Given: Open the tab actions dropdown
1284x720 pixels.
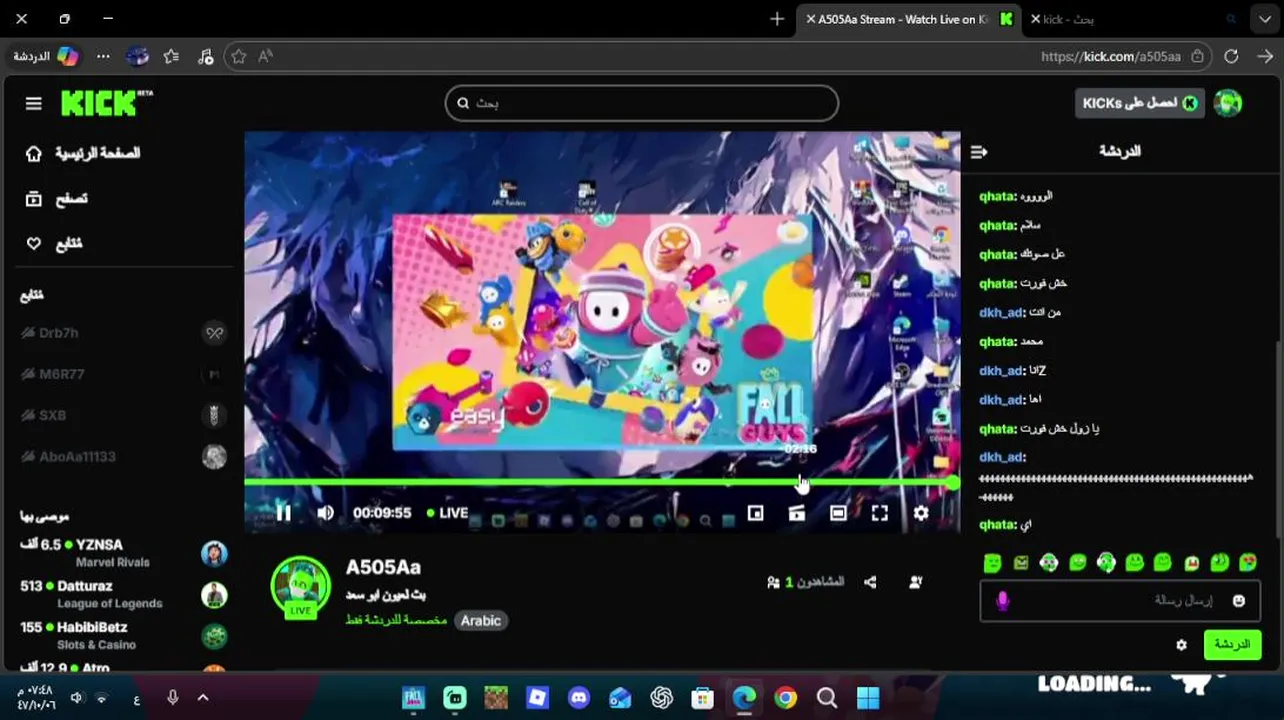Looking at the screenshot, I should click(1265, 19).
